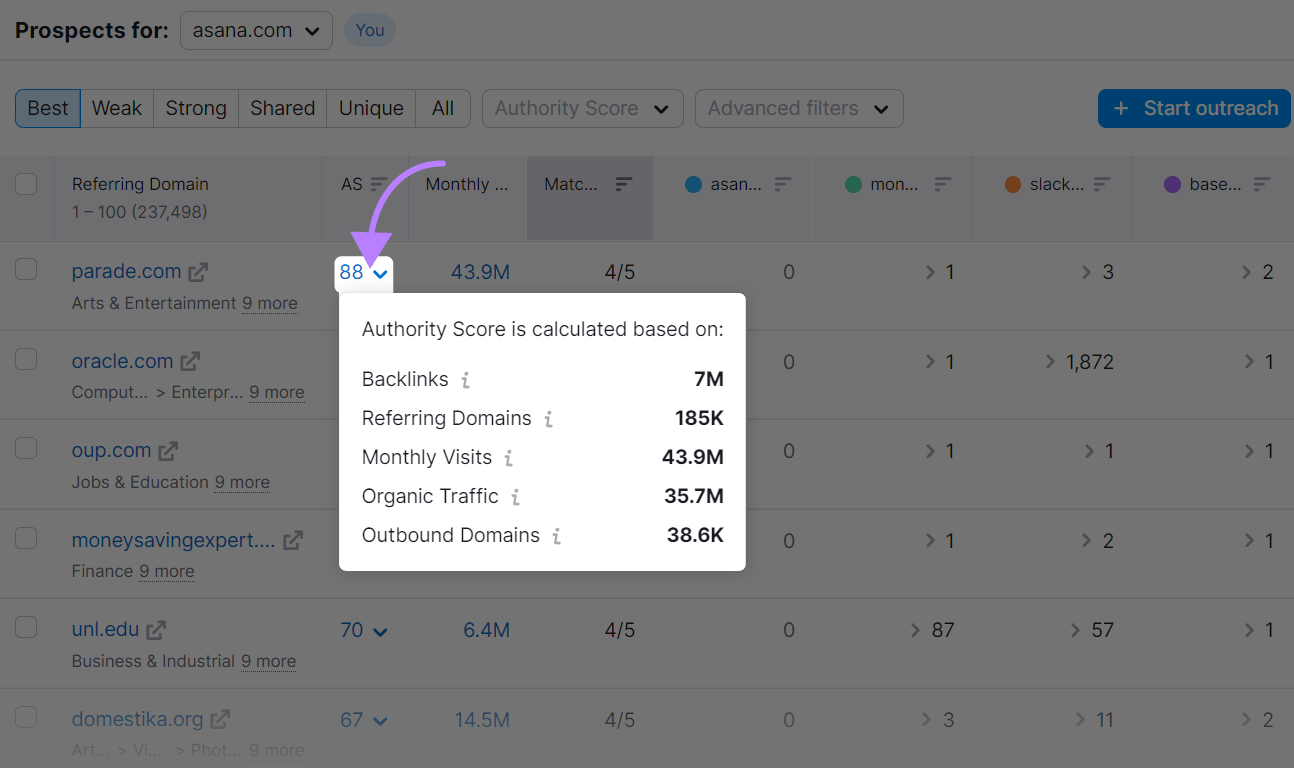Tick the moneysavingexpert row checkbox
The width and height of the screenshot is (1294, 768).
click(26, 538)
